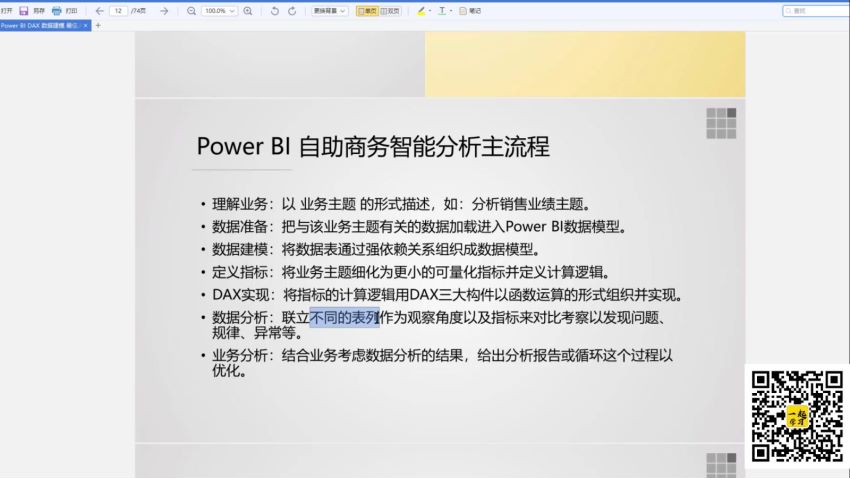This screenshot has height=478, width=850.
Task: Go to next page with right arrow
Action: (164, 11)
